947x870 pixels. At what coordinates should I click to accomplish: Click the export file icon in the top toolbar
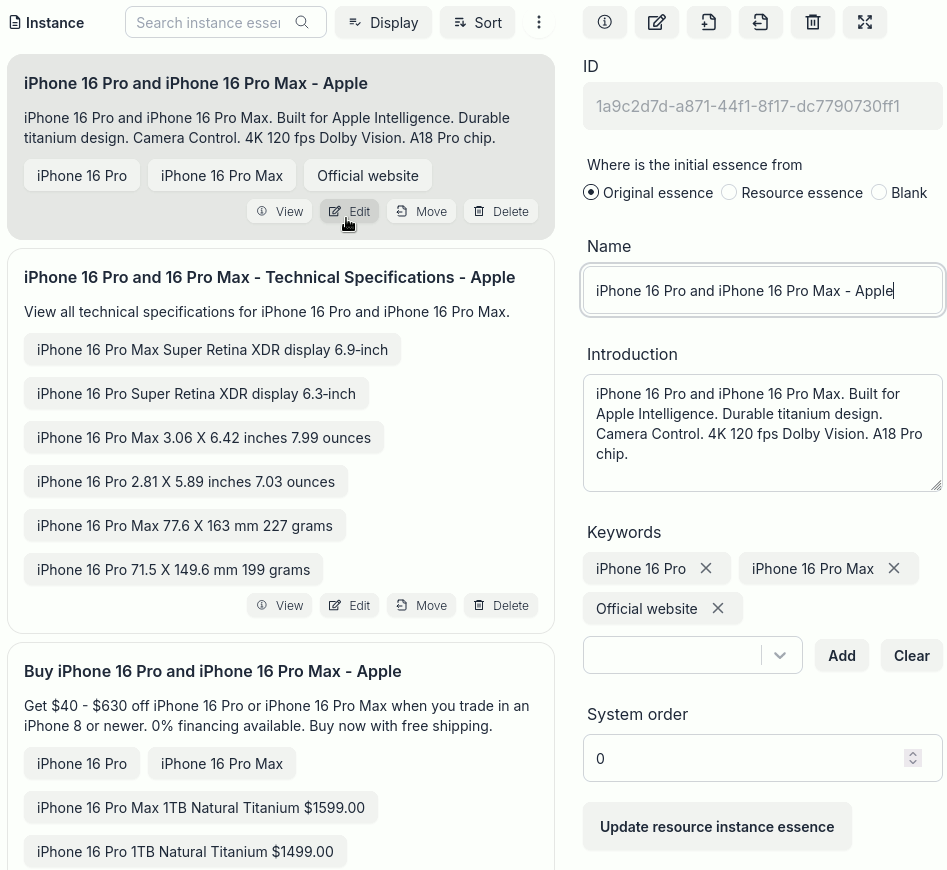pos(760,22)
